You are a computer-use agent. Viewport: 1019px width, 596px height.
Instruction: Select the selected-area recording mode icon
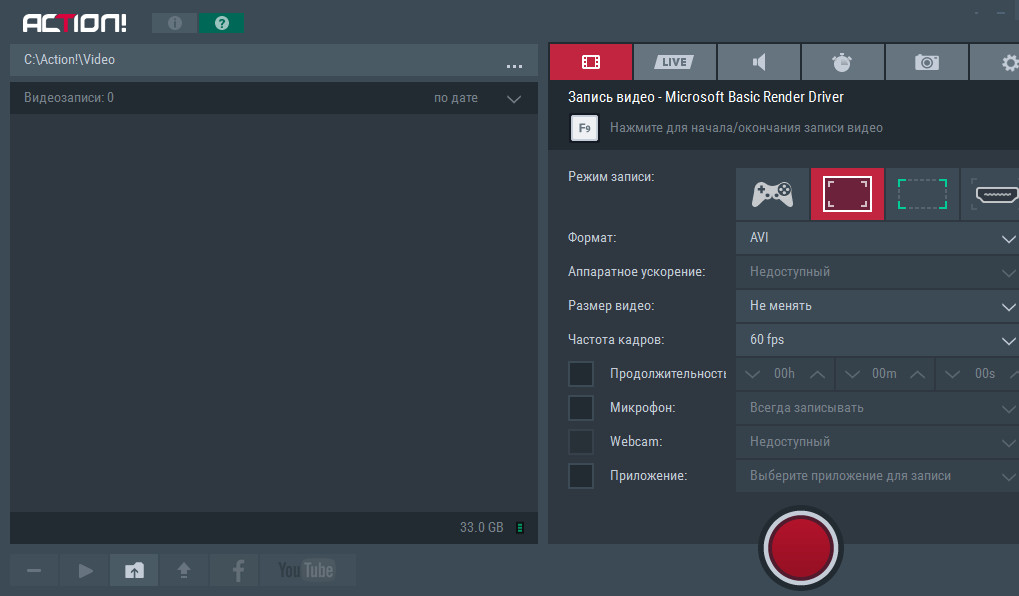click(x=921, y=194)
